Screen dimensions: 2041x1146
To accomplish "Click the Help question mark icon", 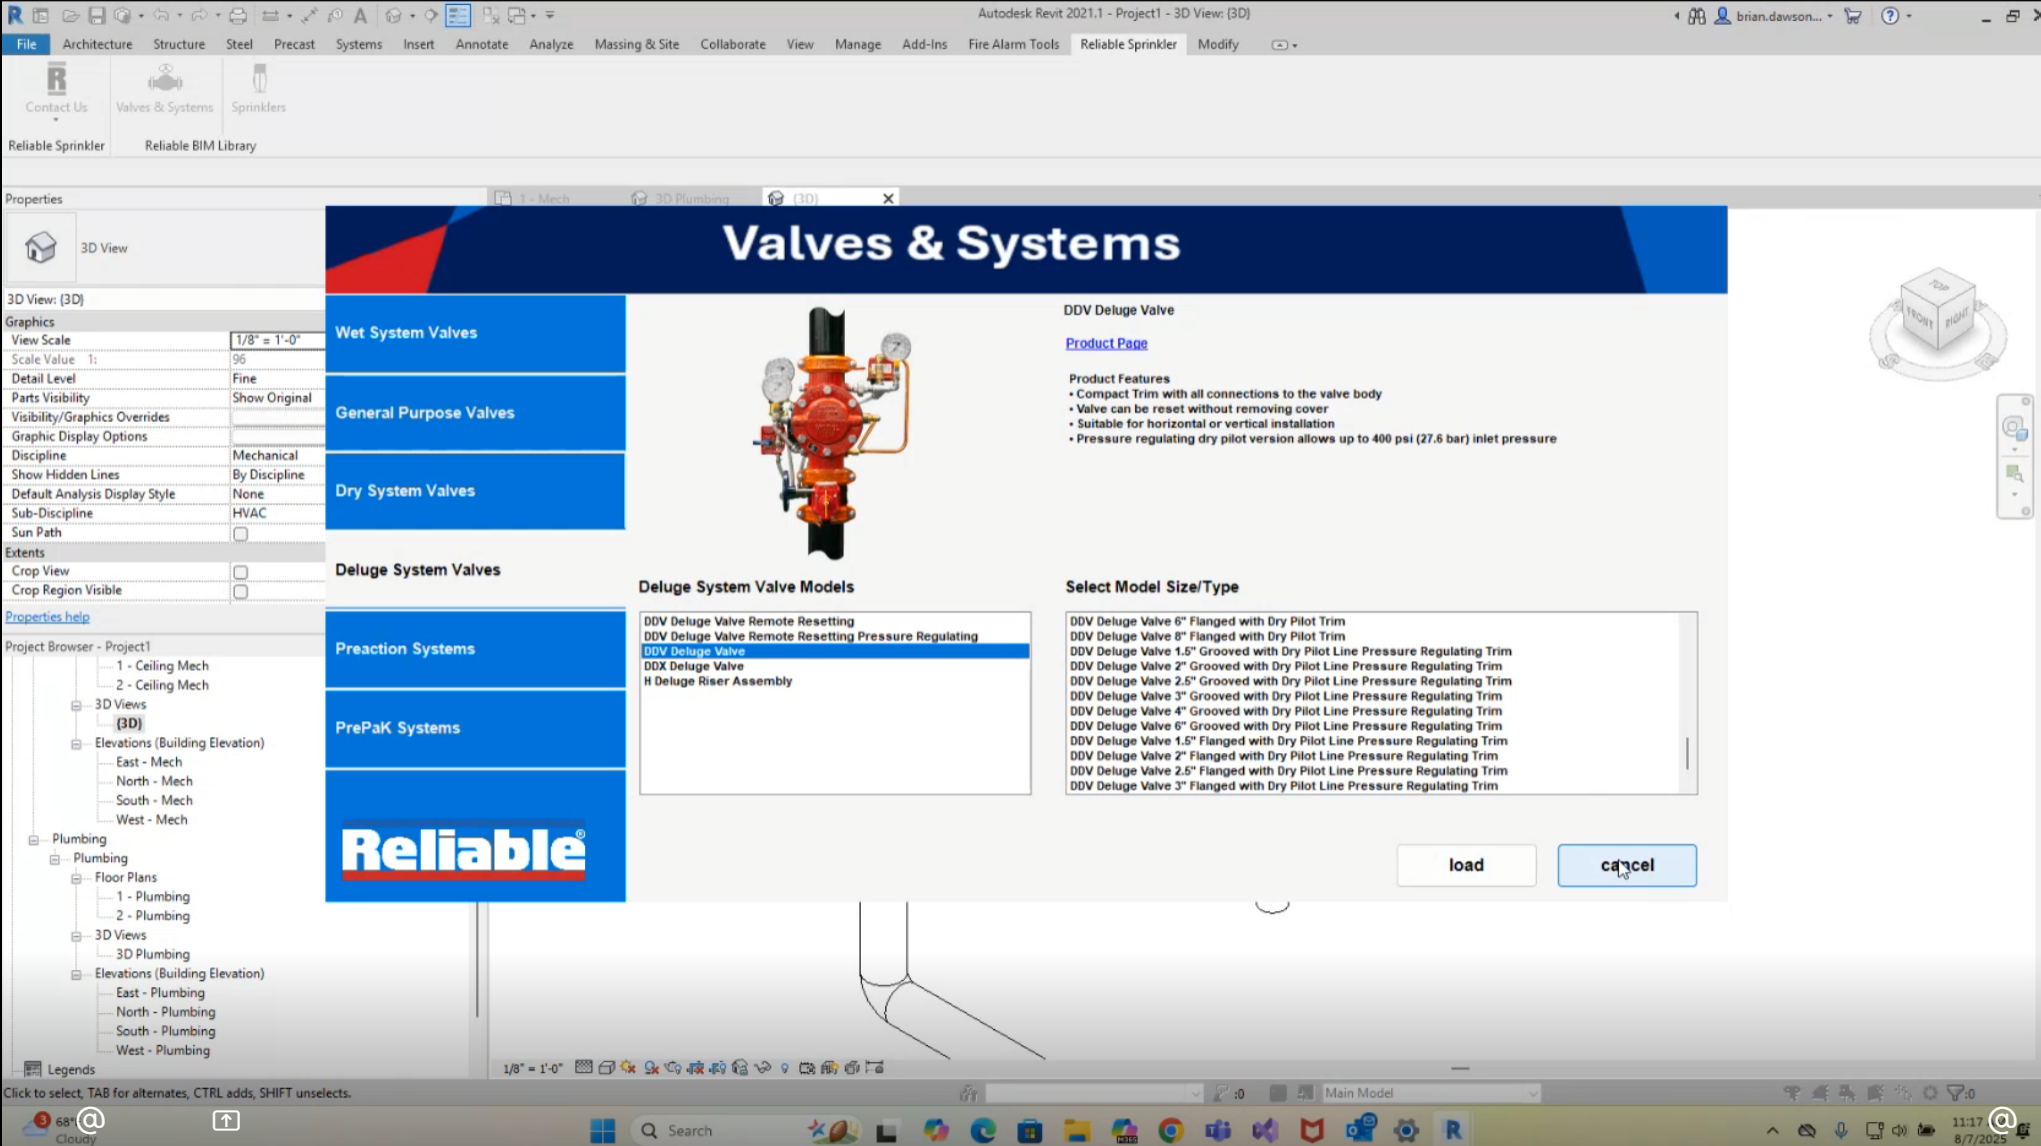I will (x=1889, y=15).
